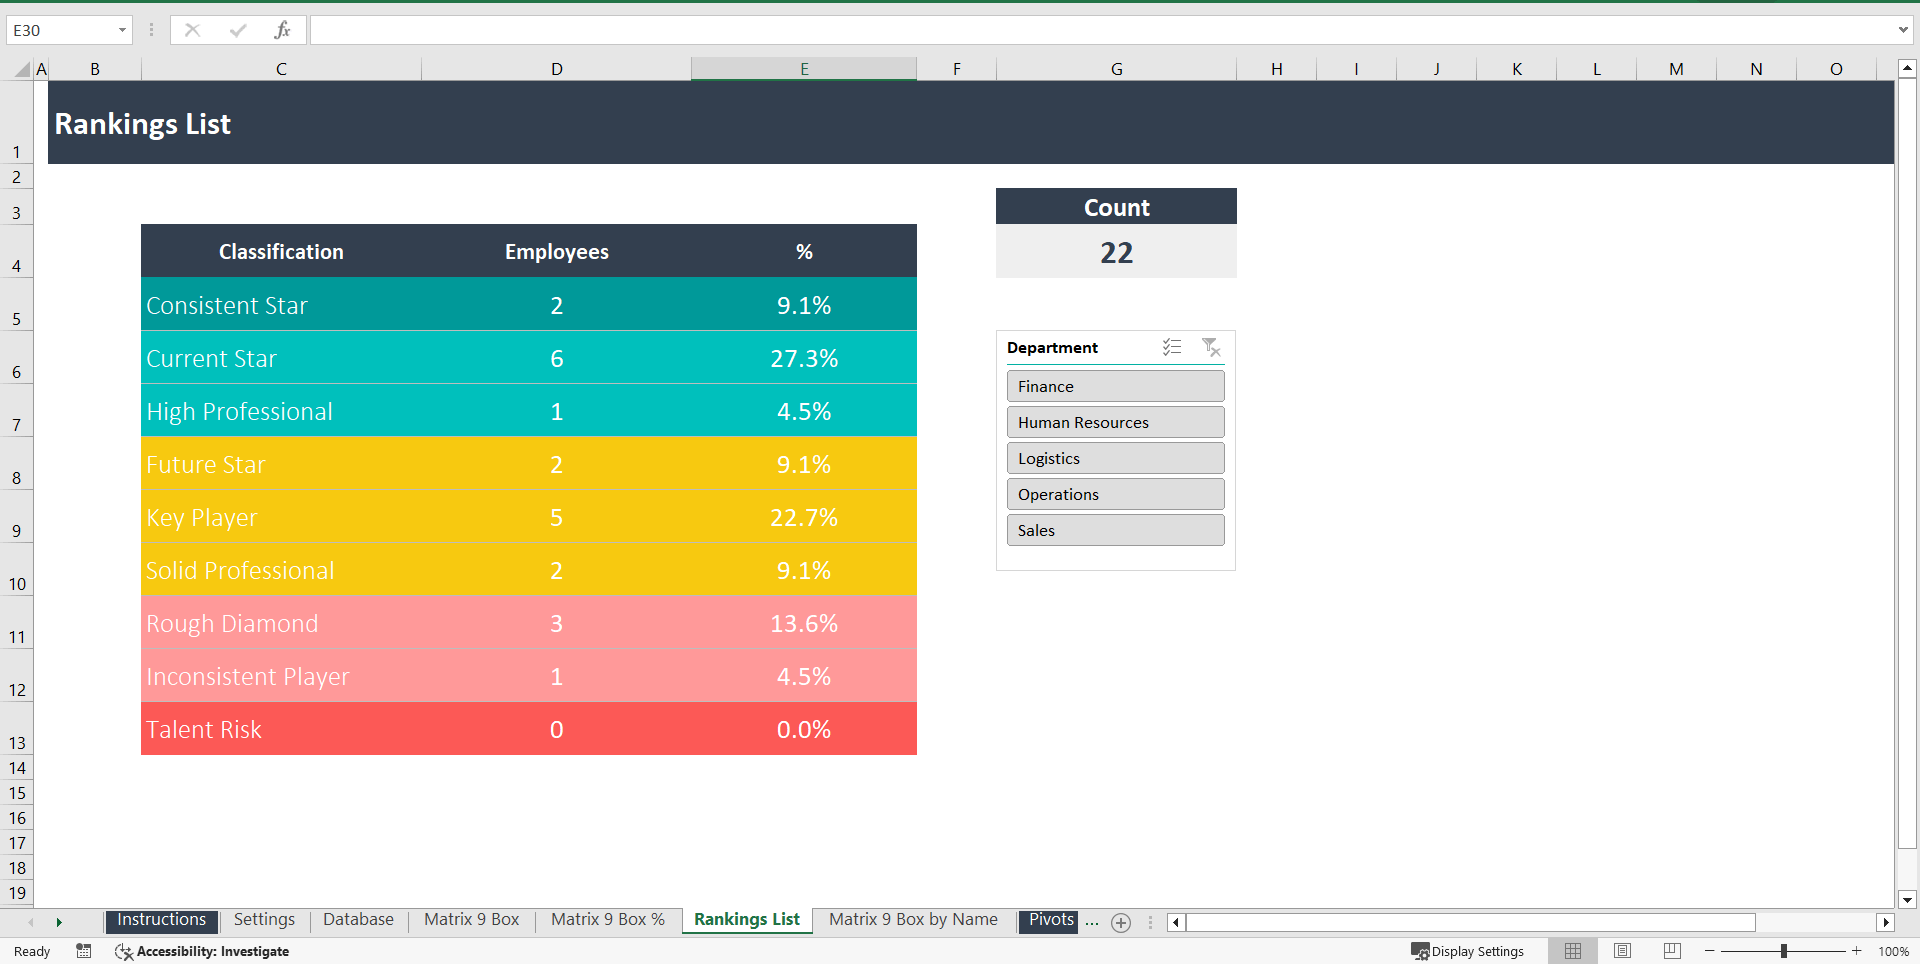Toggle multi-select in Department slicer
The image size is (1920, 966).
[x=1172, y=347]
